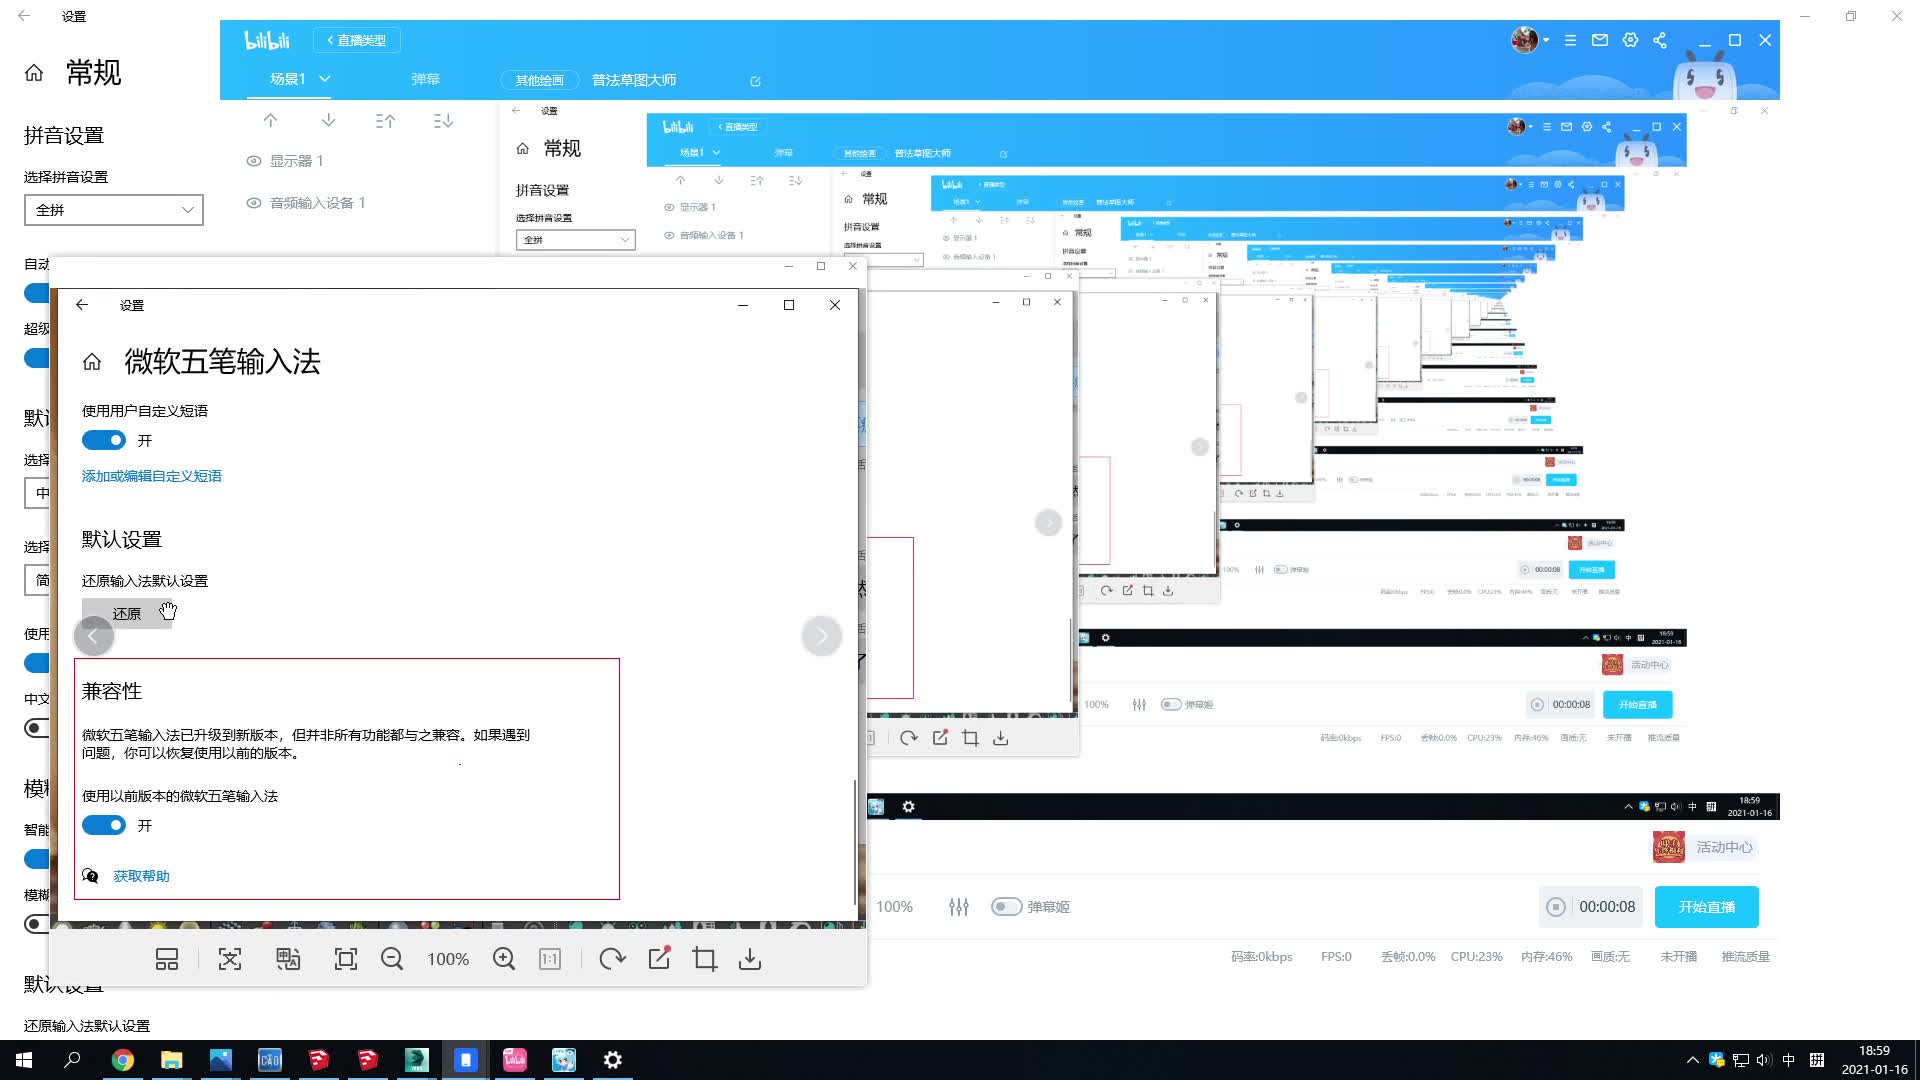This screenshot has width=1920, height=1080.
Task: Click the translate image icon
Action: point(288,960)
